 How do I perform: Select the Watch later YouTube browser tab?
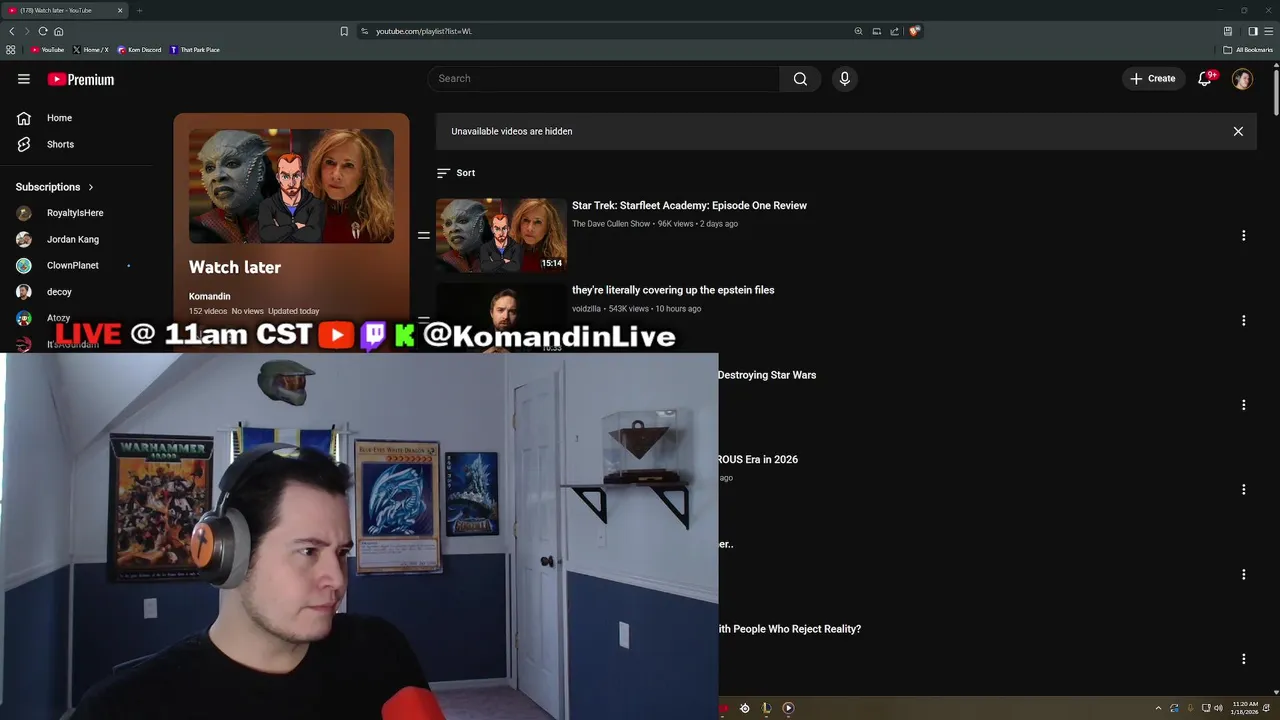click(65, 10)
